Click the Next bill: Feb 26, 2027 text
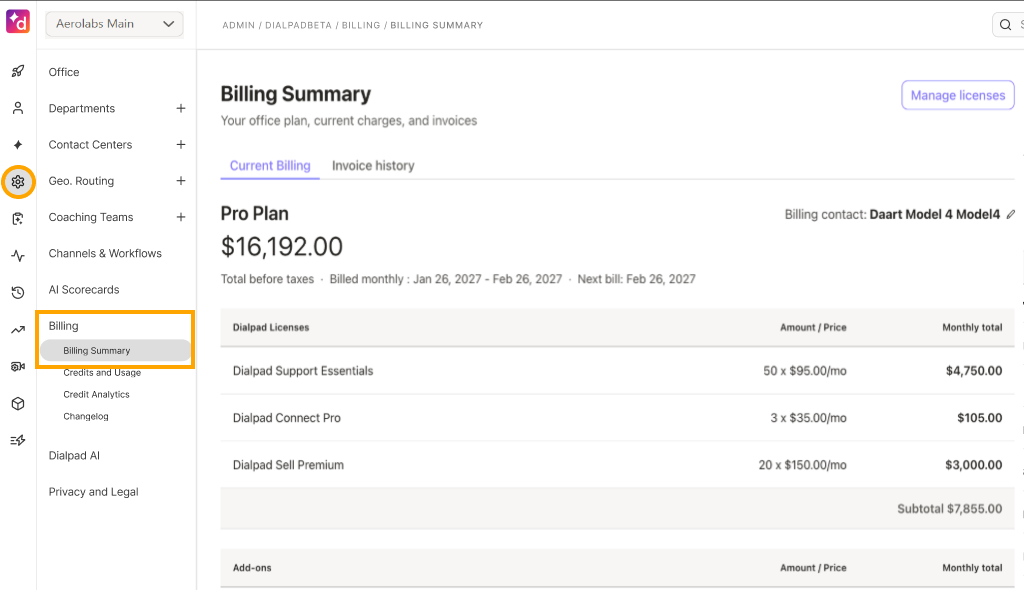This screenshot has width=1024, height=590. (x=636, y=279)
